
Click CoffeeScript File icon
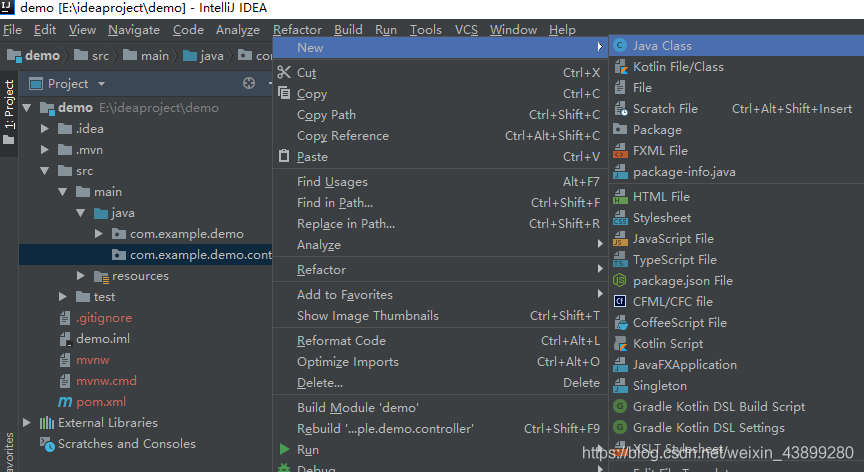pyautogui.click(x=620, y=323)
